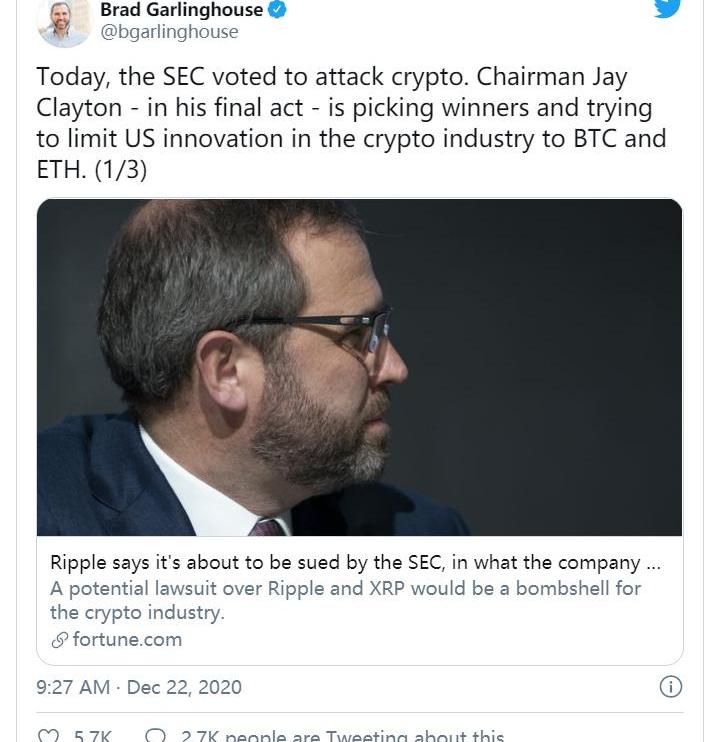The image size is (713, 742).
Task: Like the tweet with the heart icon
Action: [48, 736]
